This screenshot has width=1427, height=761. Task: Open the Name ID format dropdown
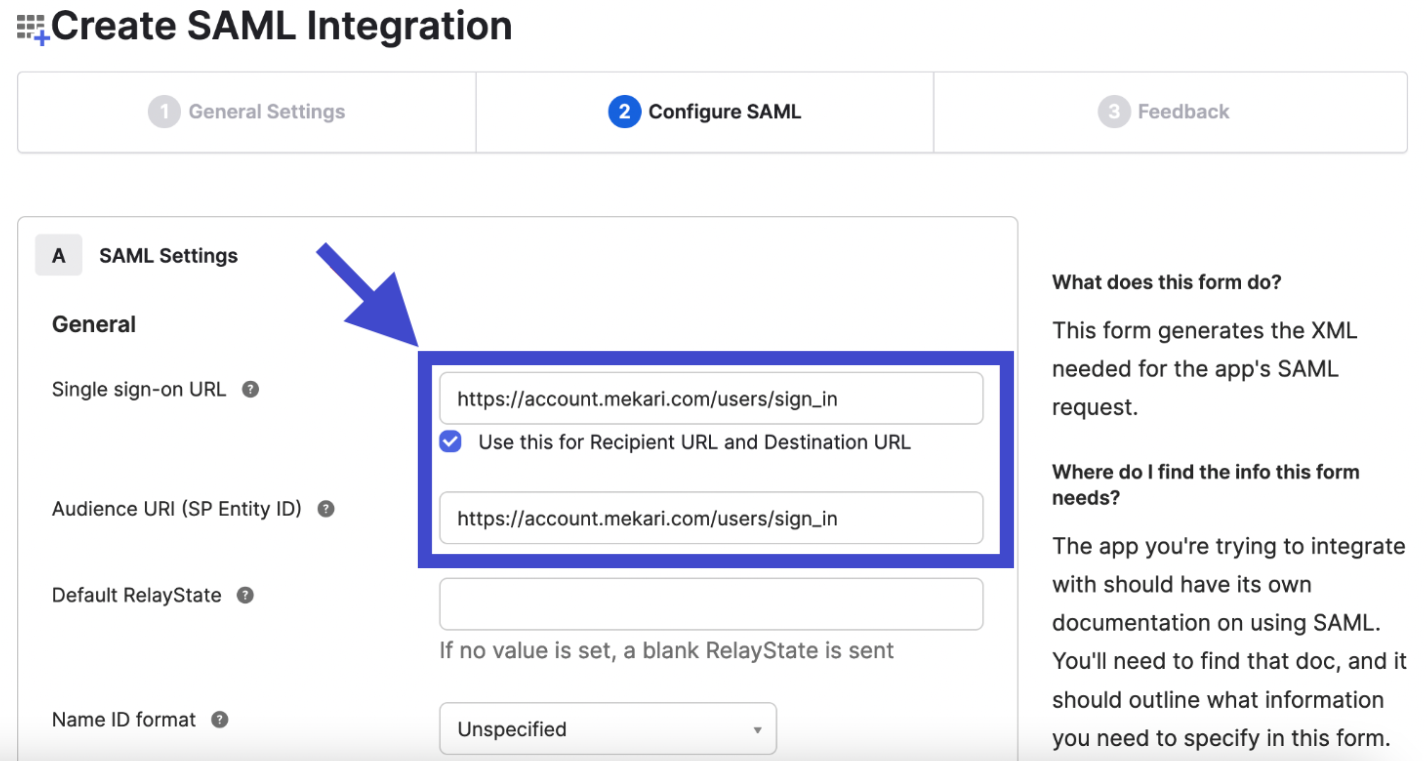pos(607,729)
